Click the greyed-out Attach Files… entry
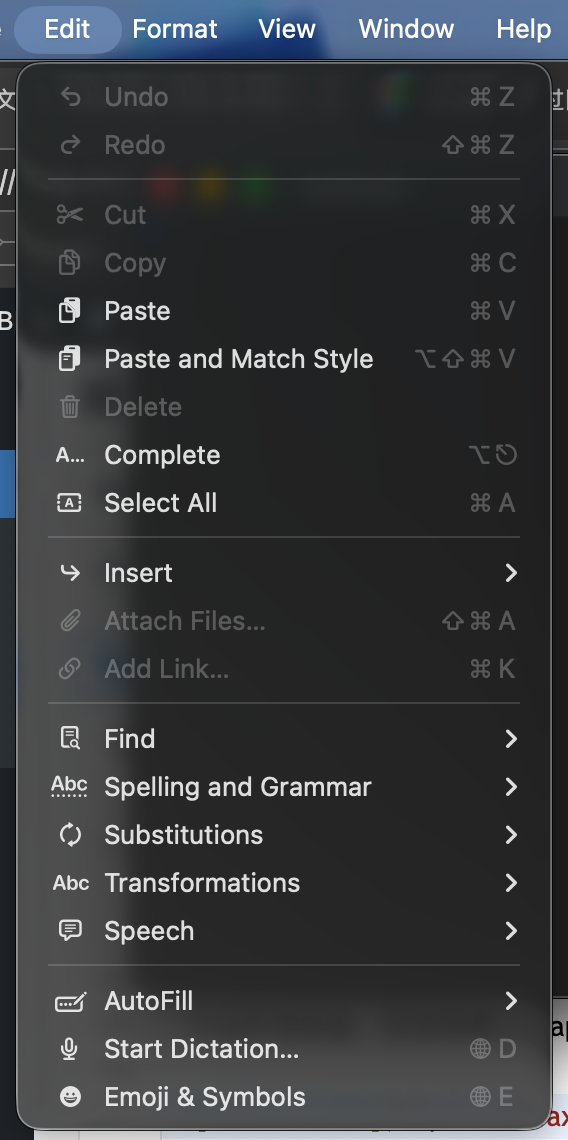 click(x=284, y=621)
